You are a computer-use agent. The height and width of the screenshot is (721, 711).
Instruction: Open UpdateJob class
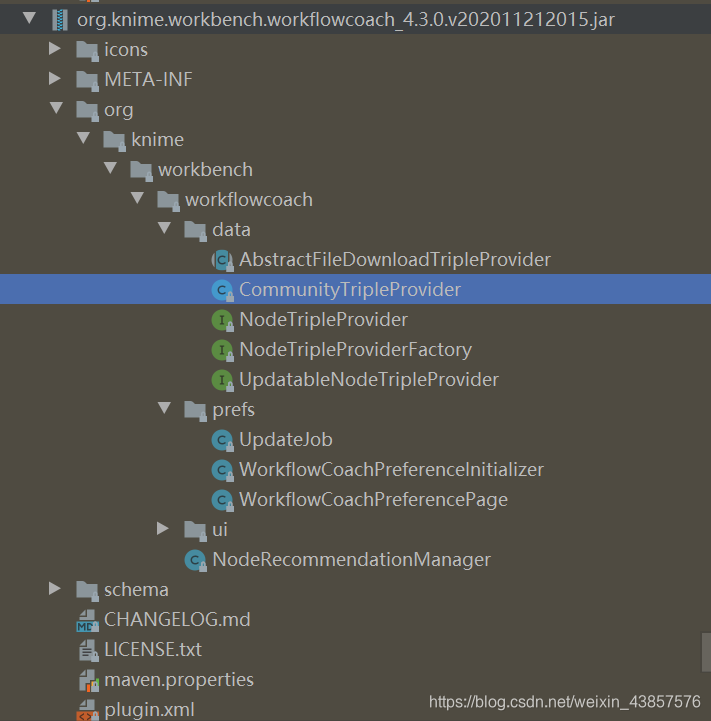[286, 440]
